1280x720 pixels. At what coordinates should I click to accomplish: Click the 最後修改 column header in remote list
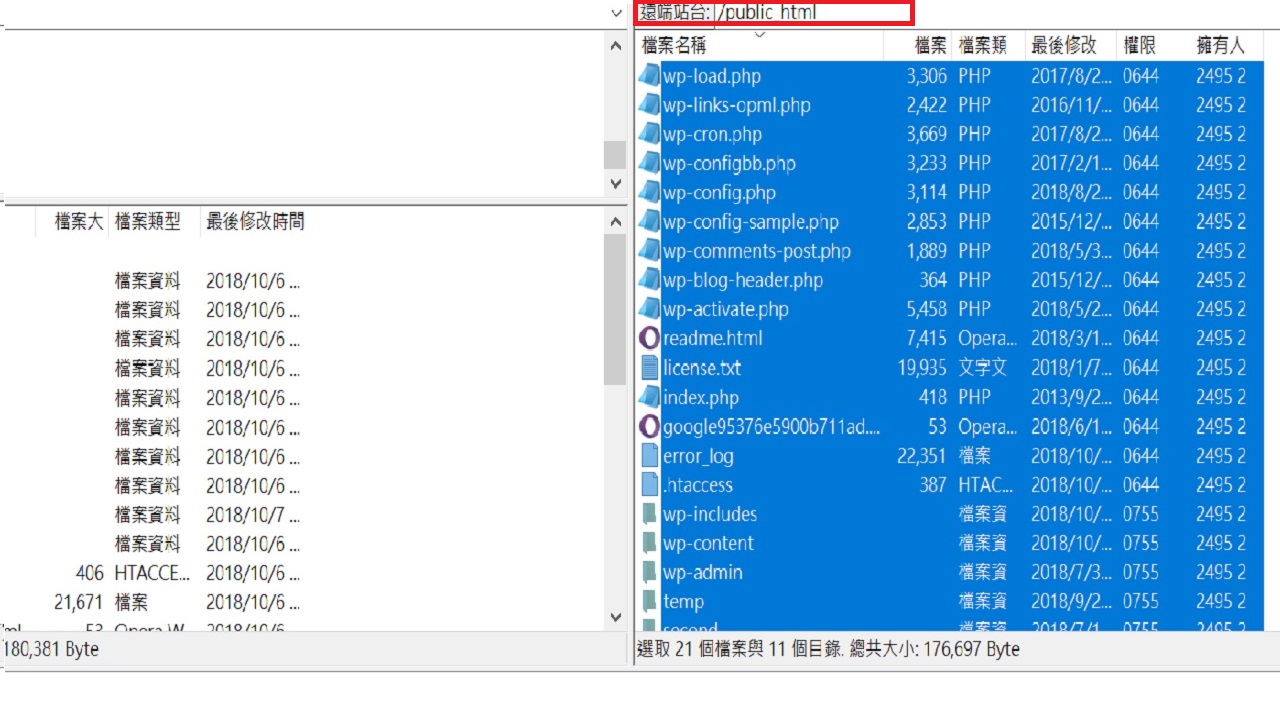point(1064,45)
